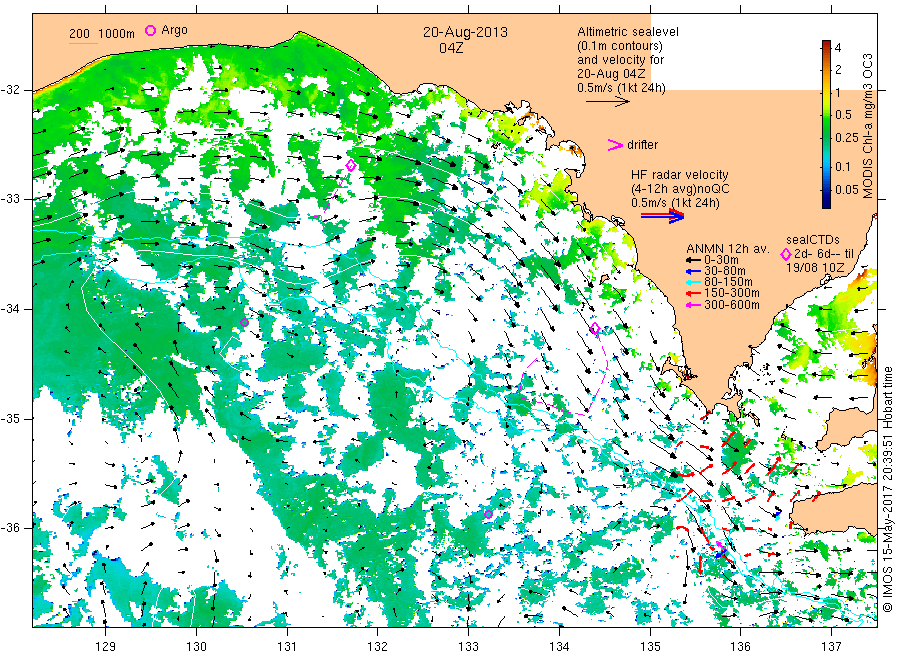
Task: Click the 'drifter' legend label
Action: click(x=642, y=145)
